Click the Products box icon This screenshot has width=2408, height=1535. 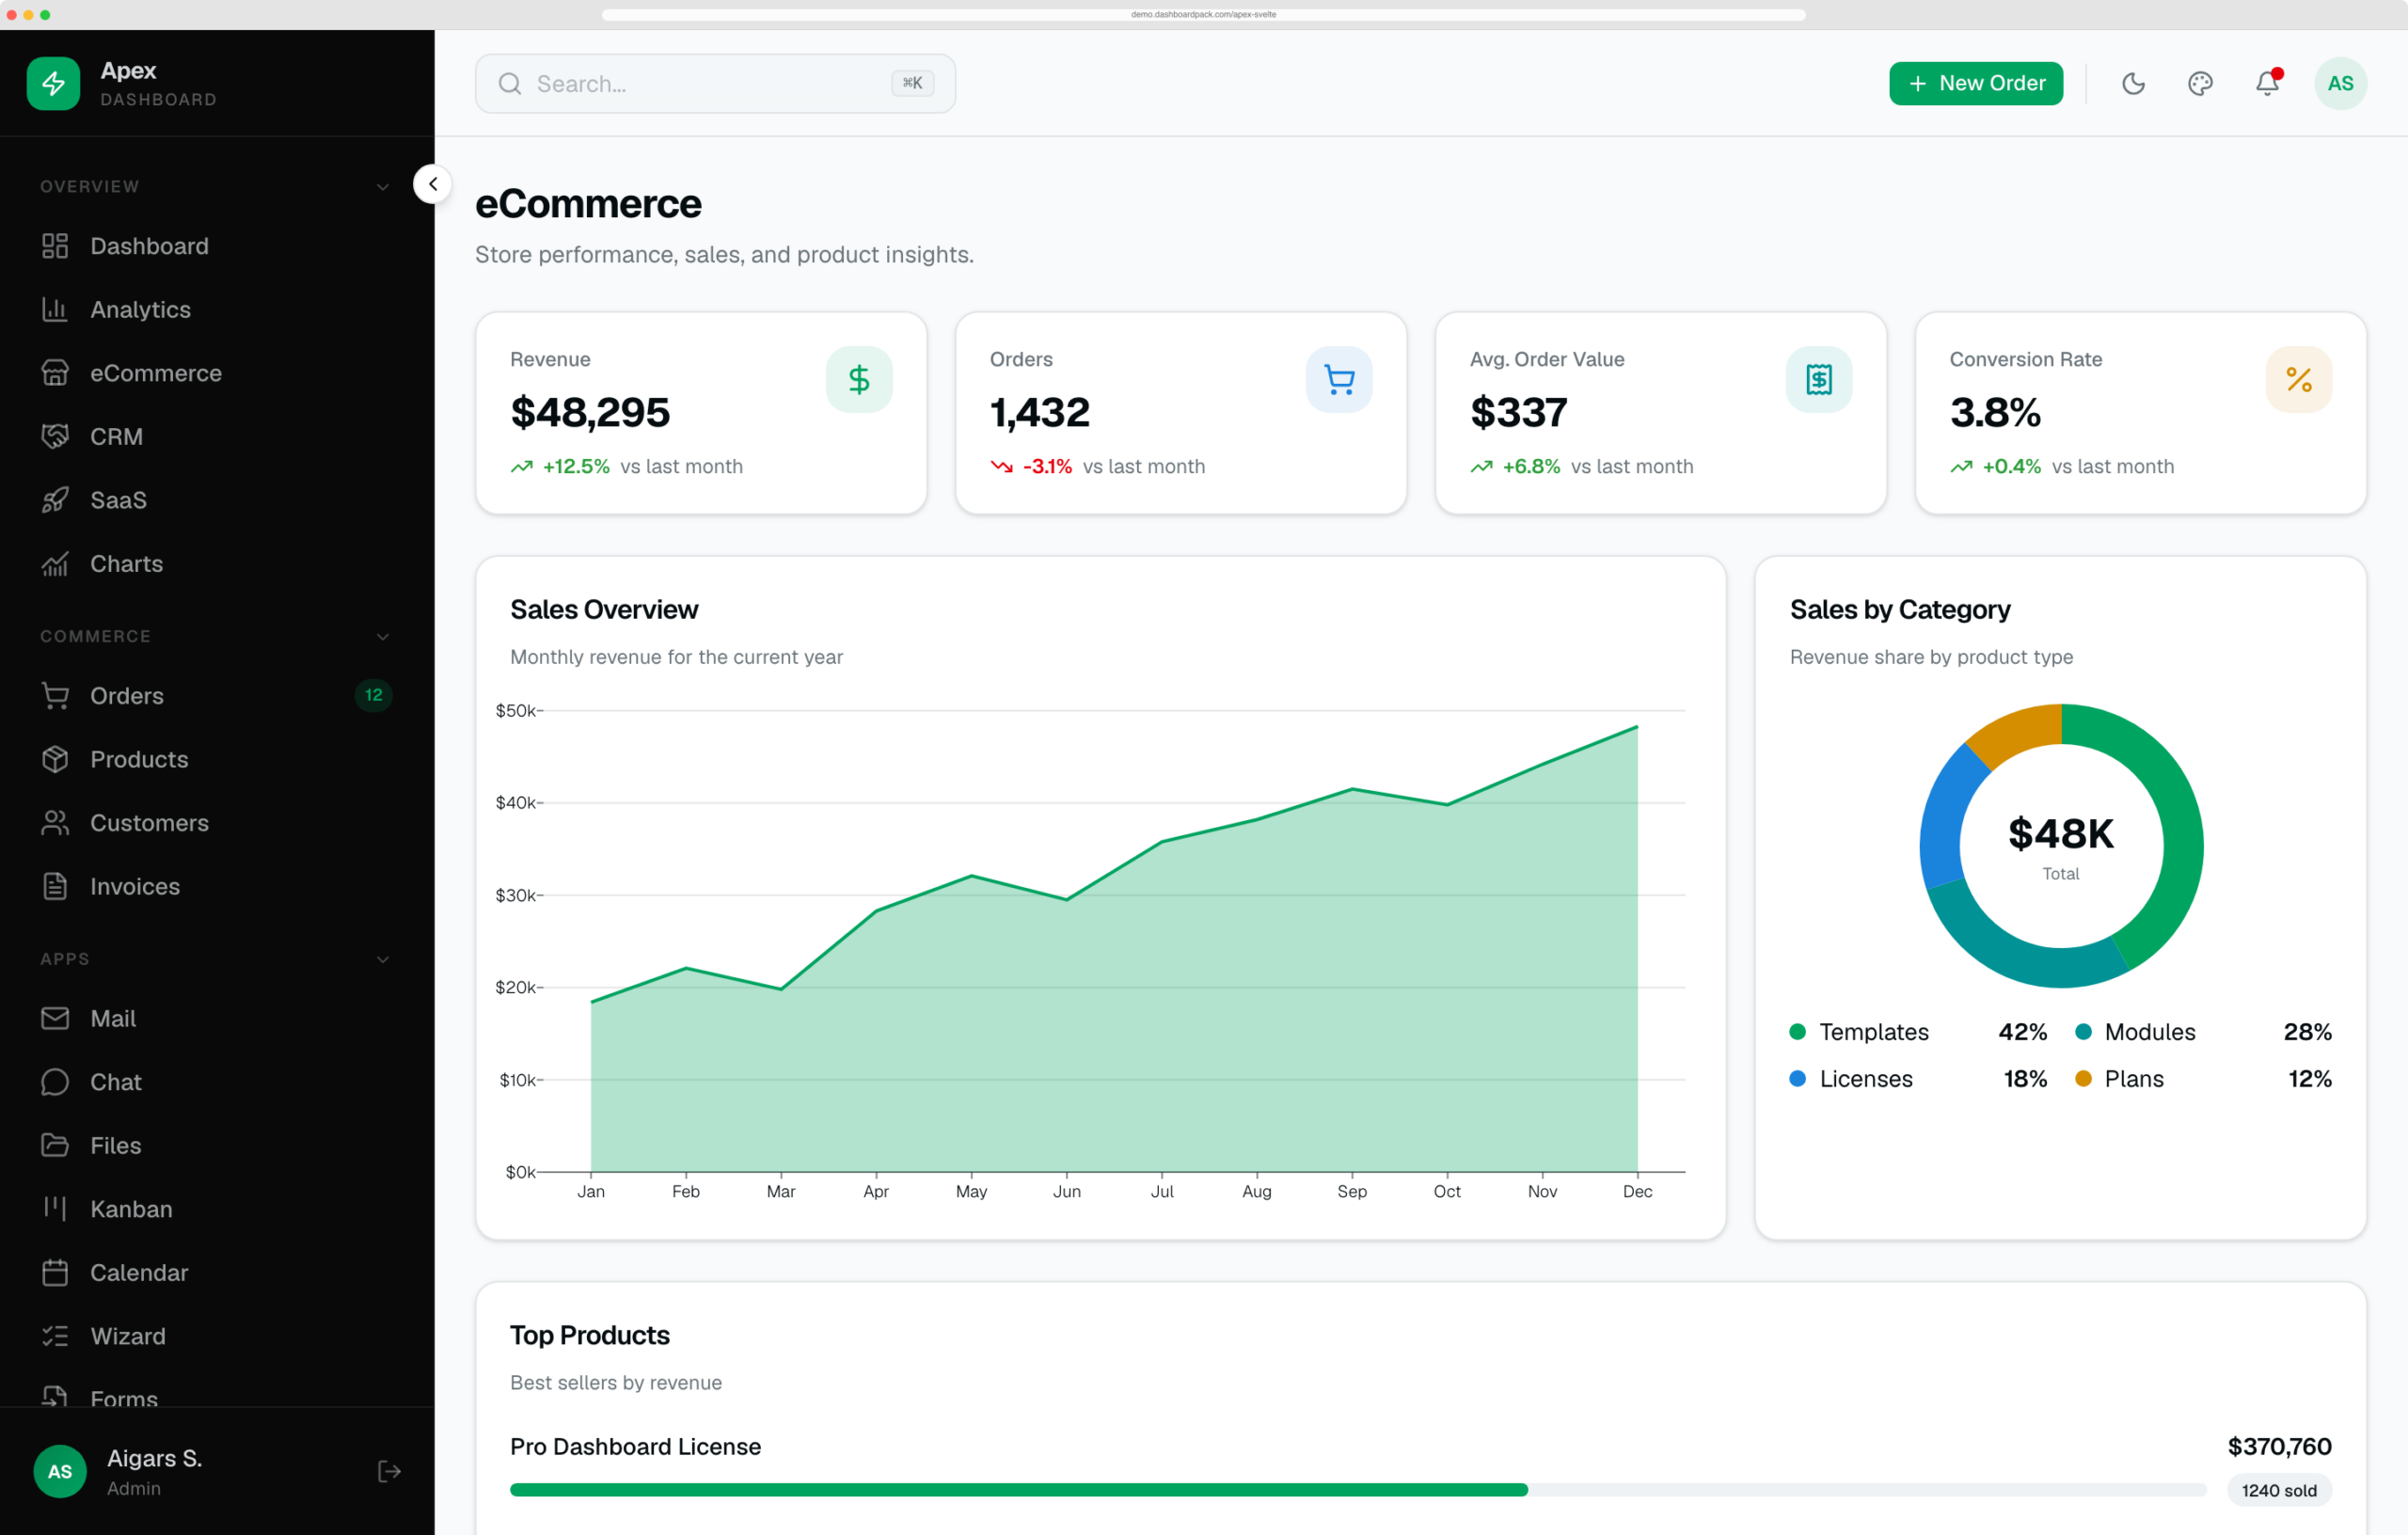point(55,760)
